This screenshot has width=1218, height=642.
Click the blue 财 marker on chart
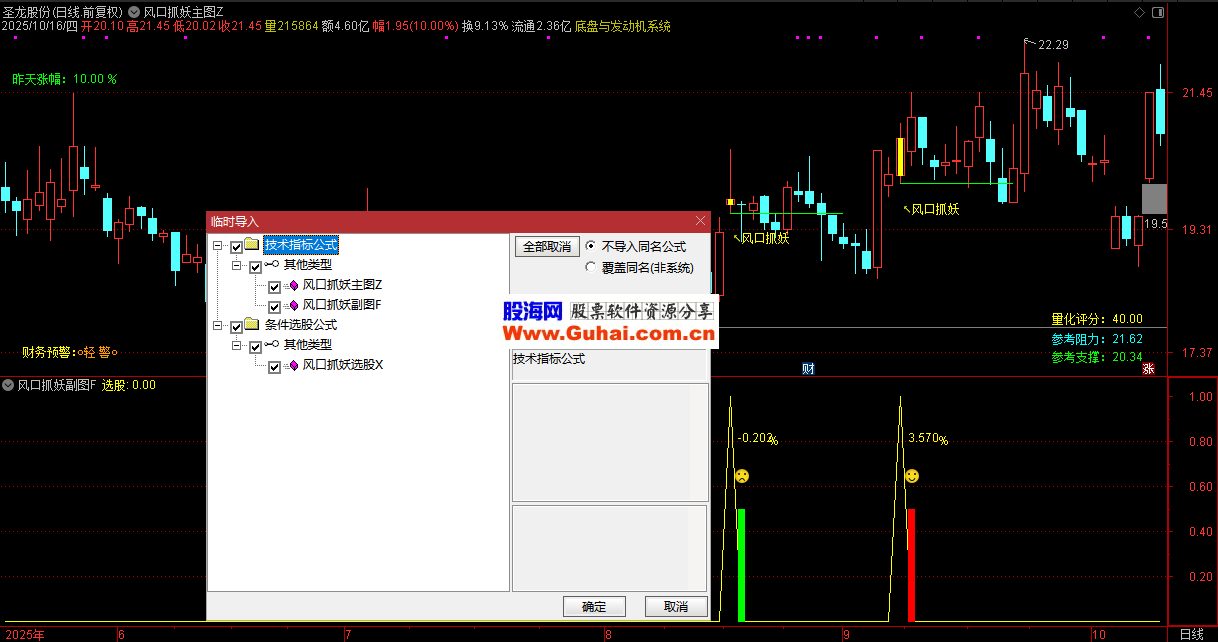[808, 369]
